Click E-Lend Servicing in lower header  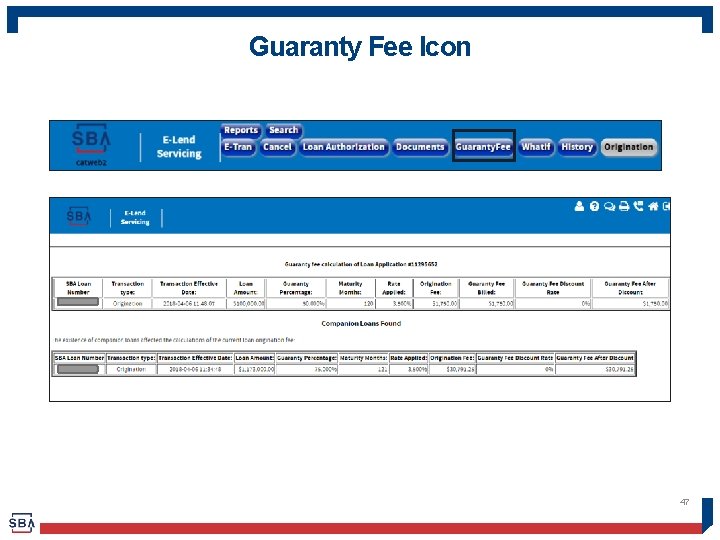click(135, 217)
